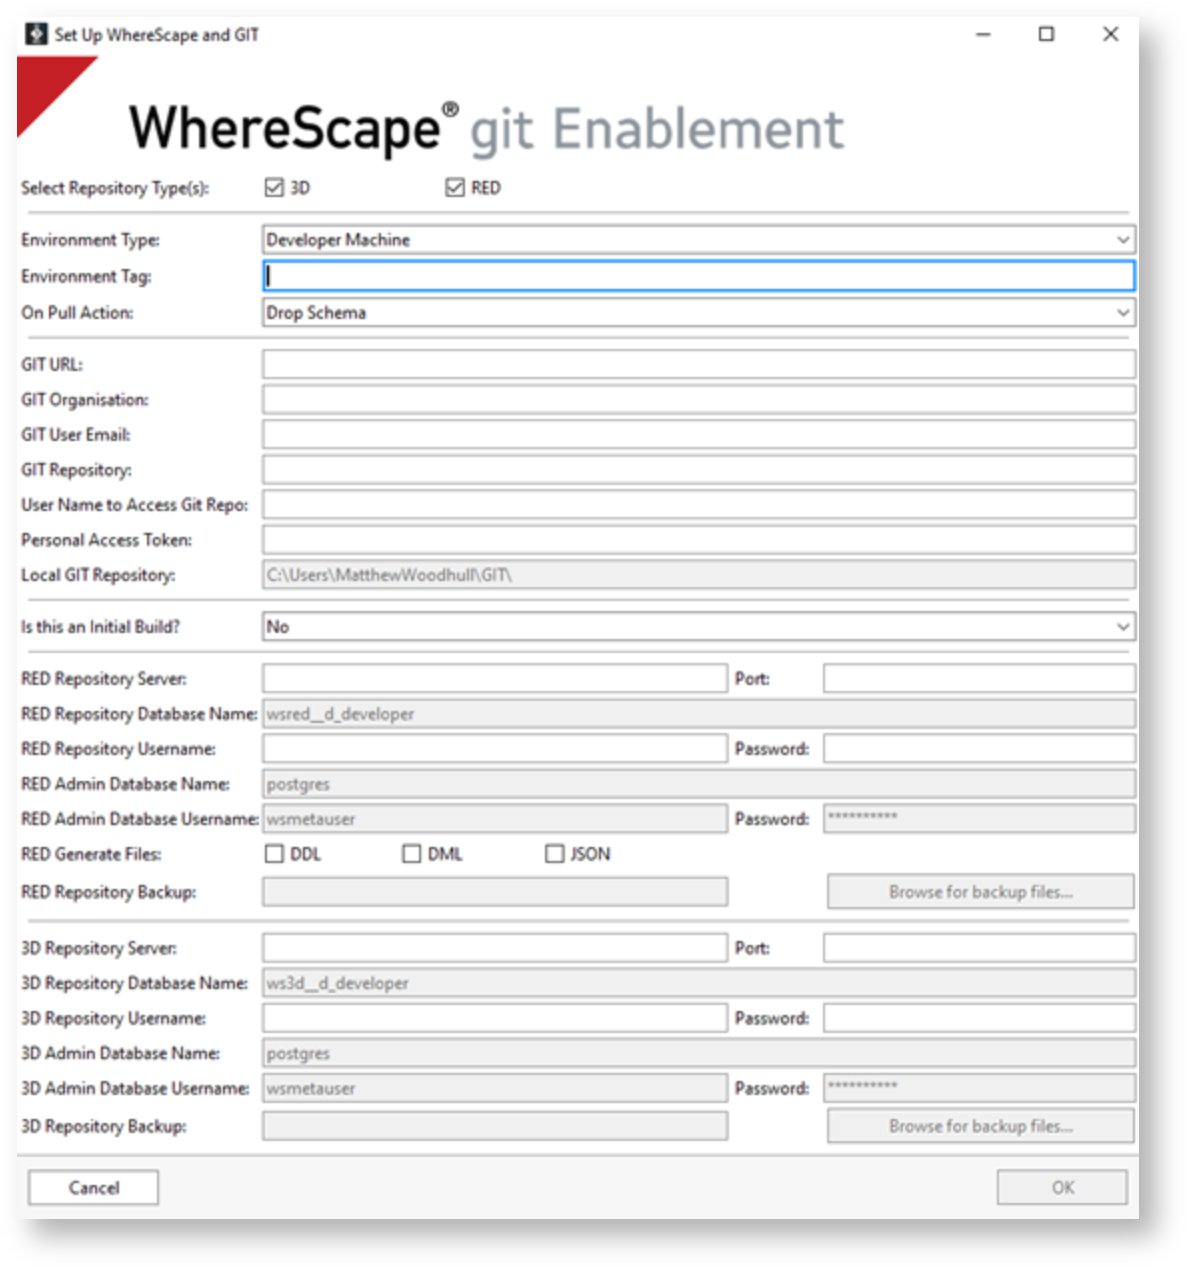
Task: Click the GIT Organisation input field
Action: pyautogui.click(x=699, y=400)
